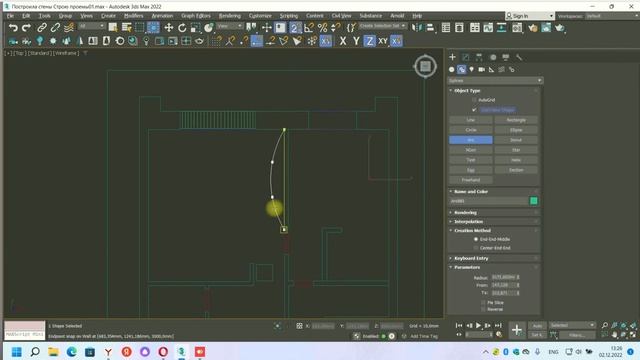Select the Link tool icon

tap(42, 28)
